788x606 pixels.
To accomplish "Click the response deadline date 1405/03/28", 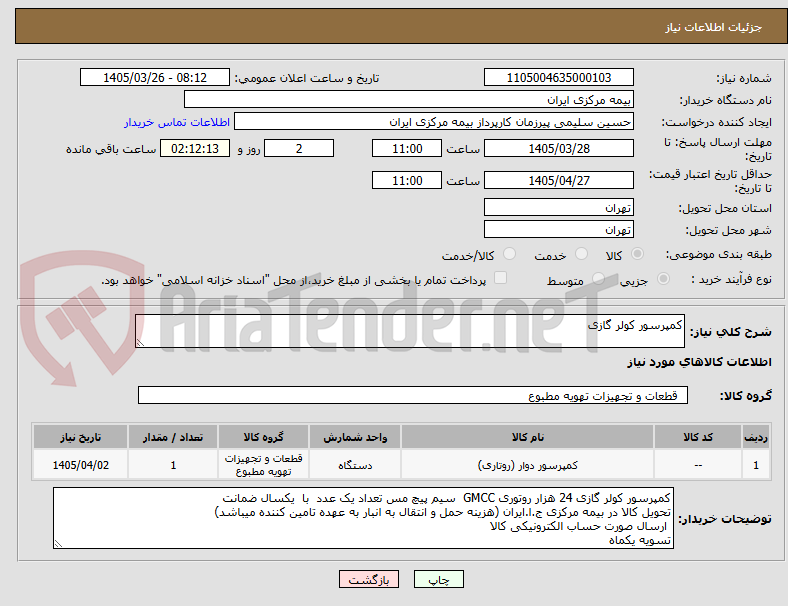I will pos(558,148).
